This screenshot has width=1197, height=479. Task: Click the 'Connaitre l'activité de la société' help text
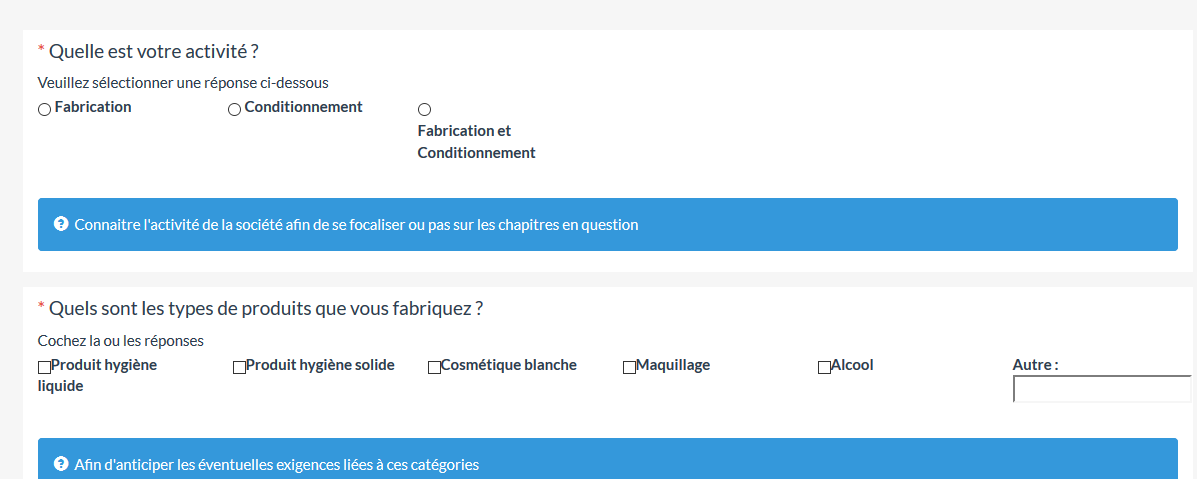click(356, 225)
